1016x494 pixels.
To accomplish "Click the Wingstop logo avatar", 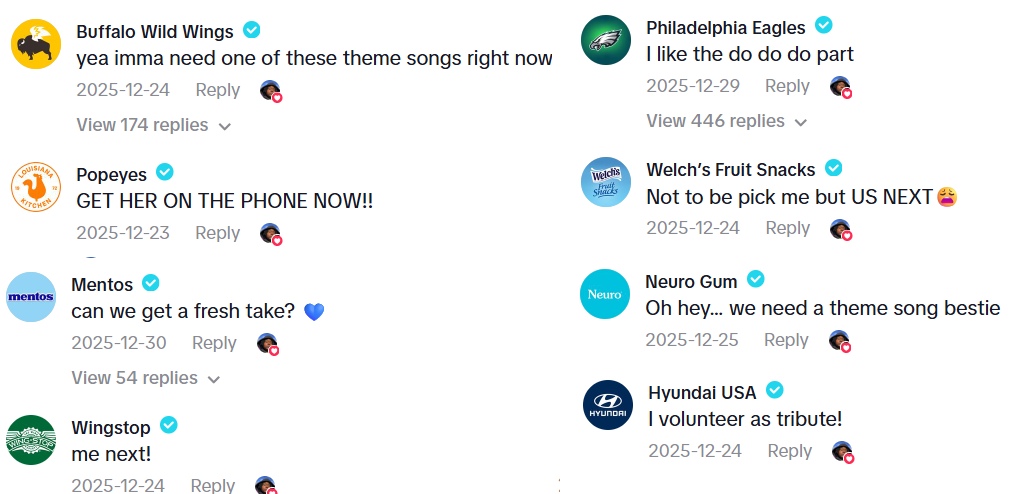I will [31, 439].
